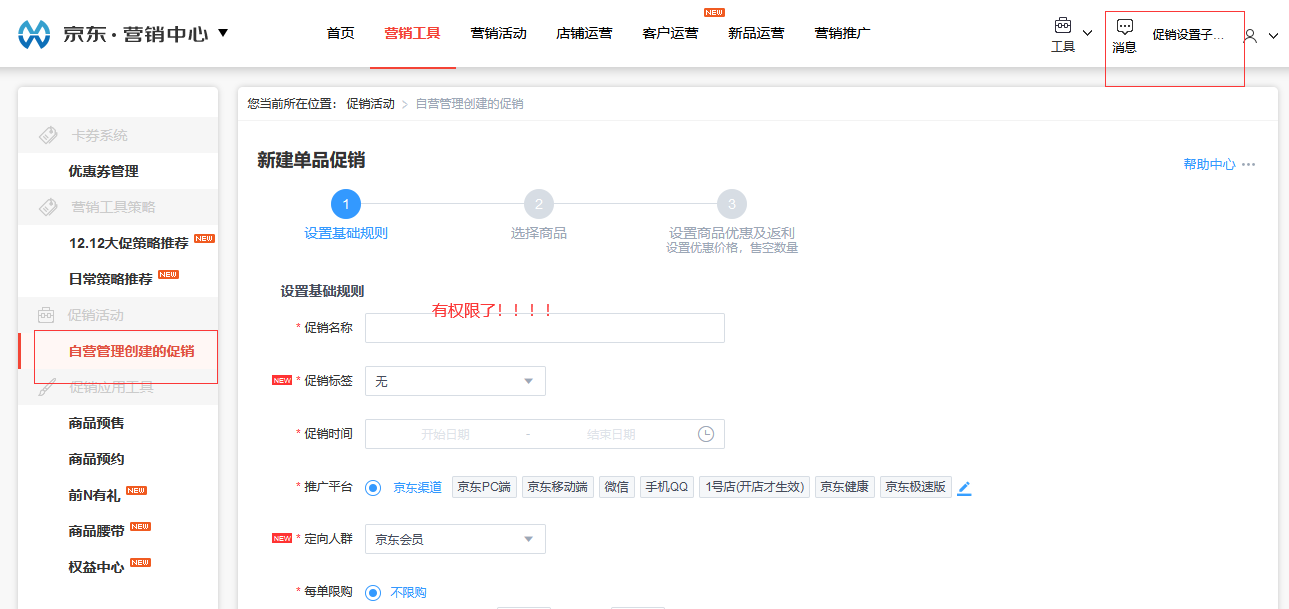The image size is (1289, 609).
Task: Open the 促销标签 dropdown showing 无
Action: [455, 381]
